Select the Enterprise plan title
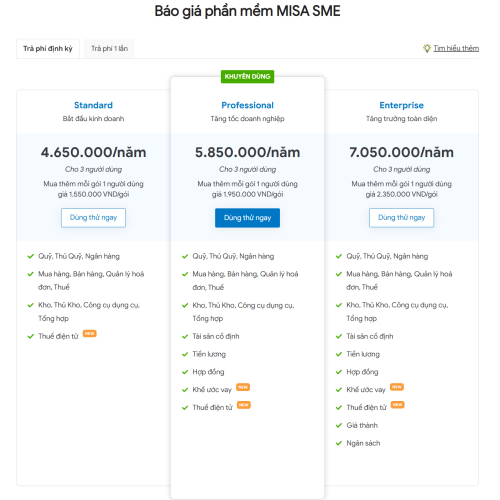500x500 pixels. coord(401,105)
